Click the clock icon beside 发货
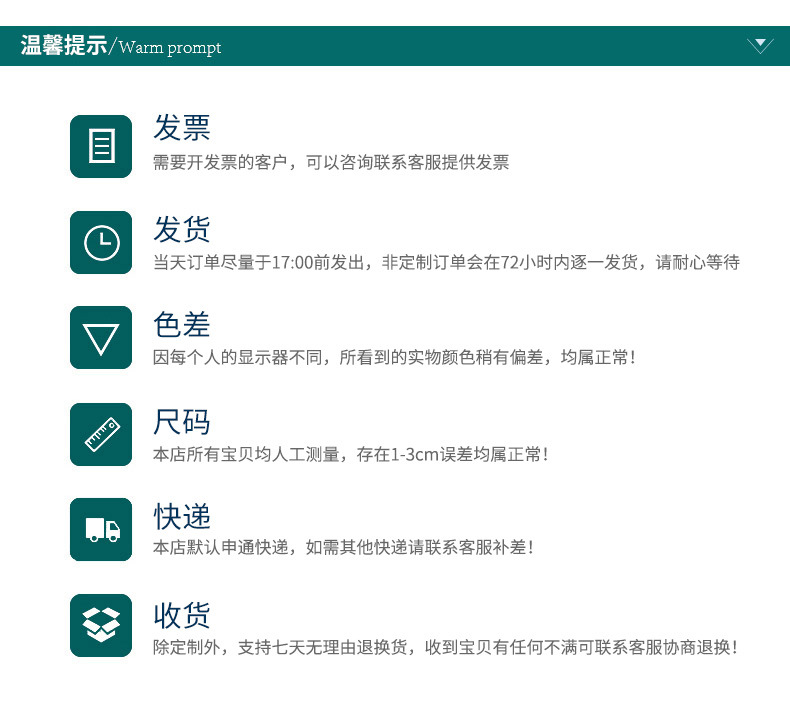 tap(101, 242)
